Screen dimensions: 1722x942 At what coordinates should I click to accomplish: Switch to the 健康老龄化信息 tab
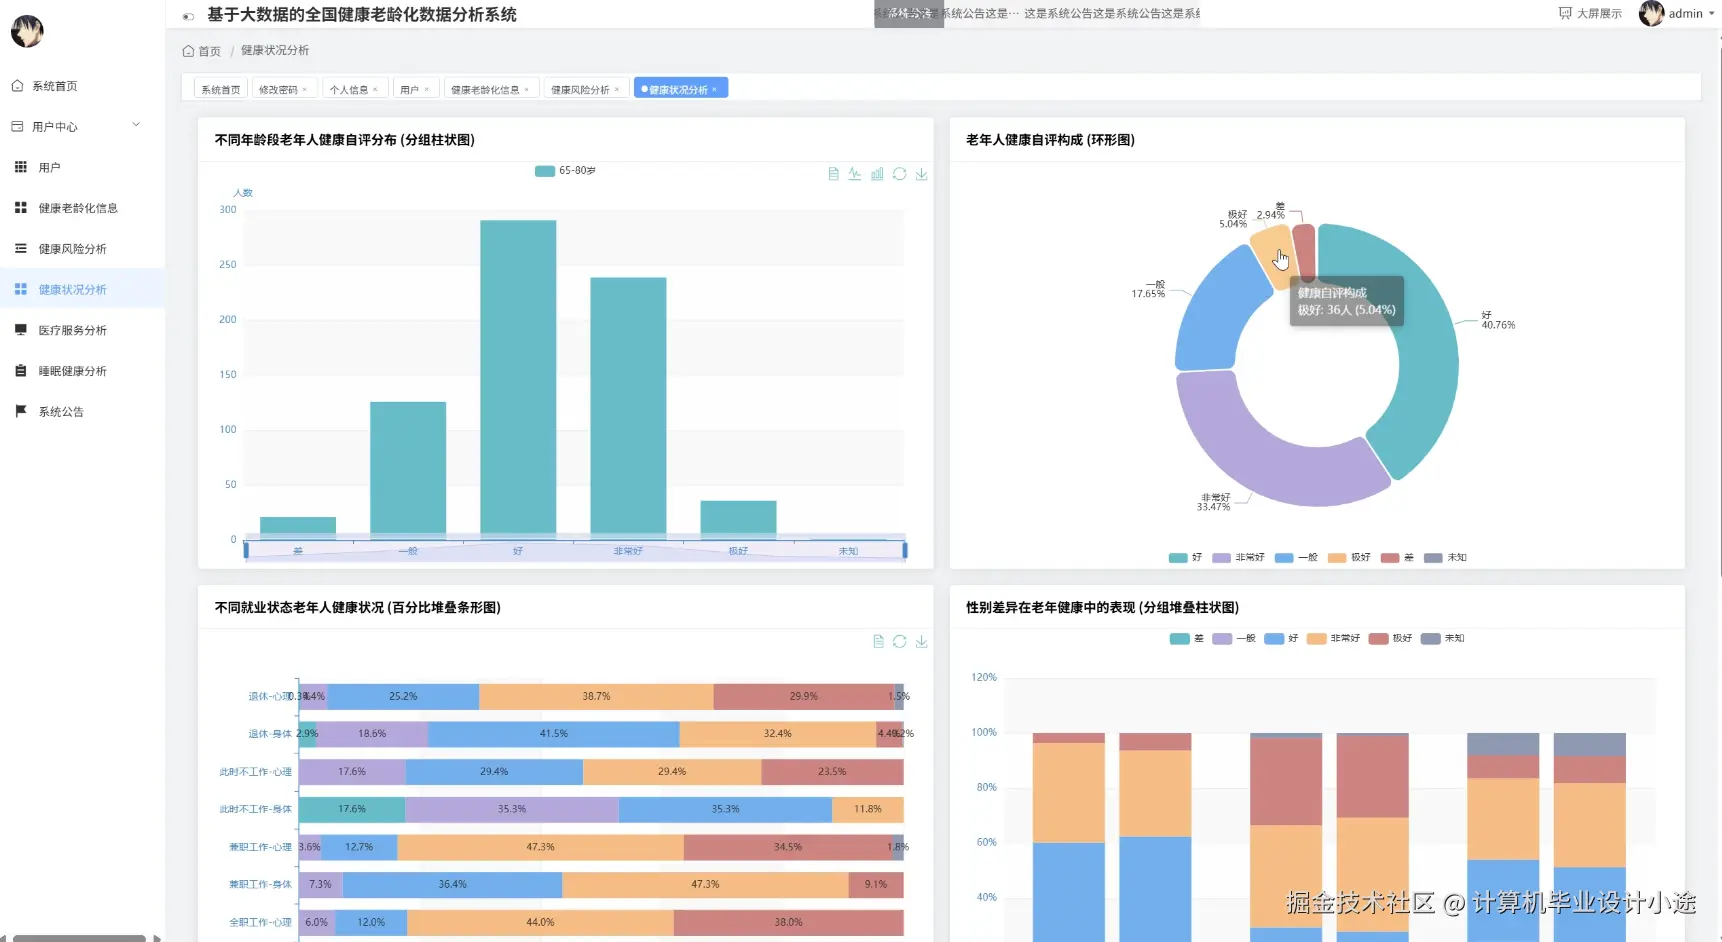[x=485, y=90]
